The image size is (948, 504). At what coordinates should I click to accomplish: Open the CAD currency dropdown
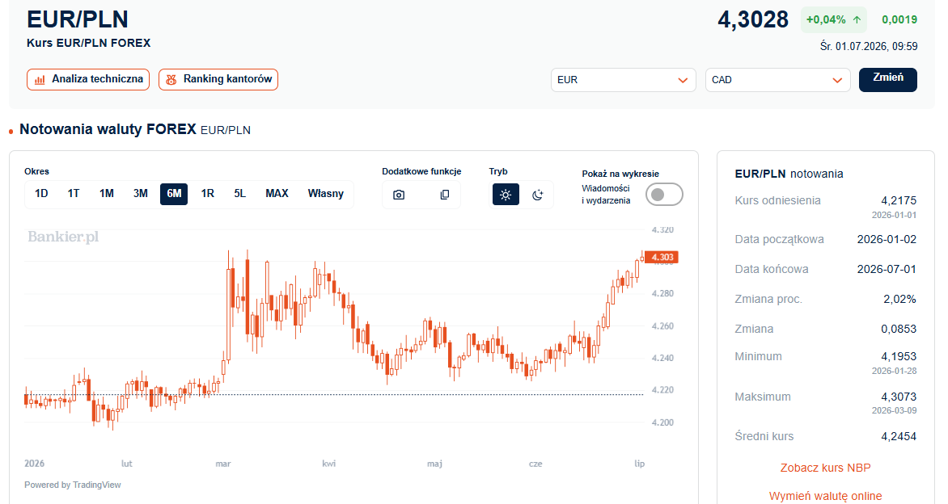point(778,80)
